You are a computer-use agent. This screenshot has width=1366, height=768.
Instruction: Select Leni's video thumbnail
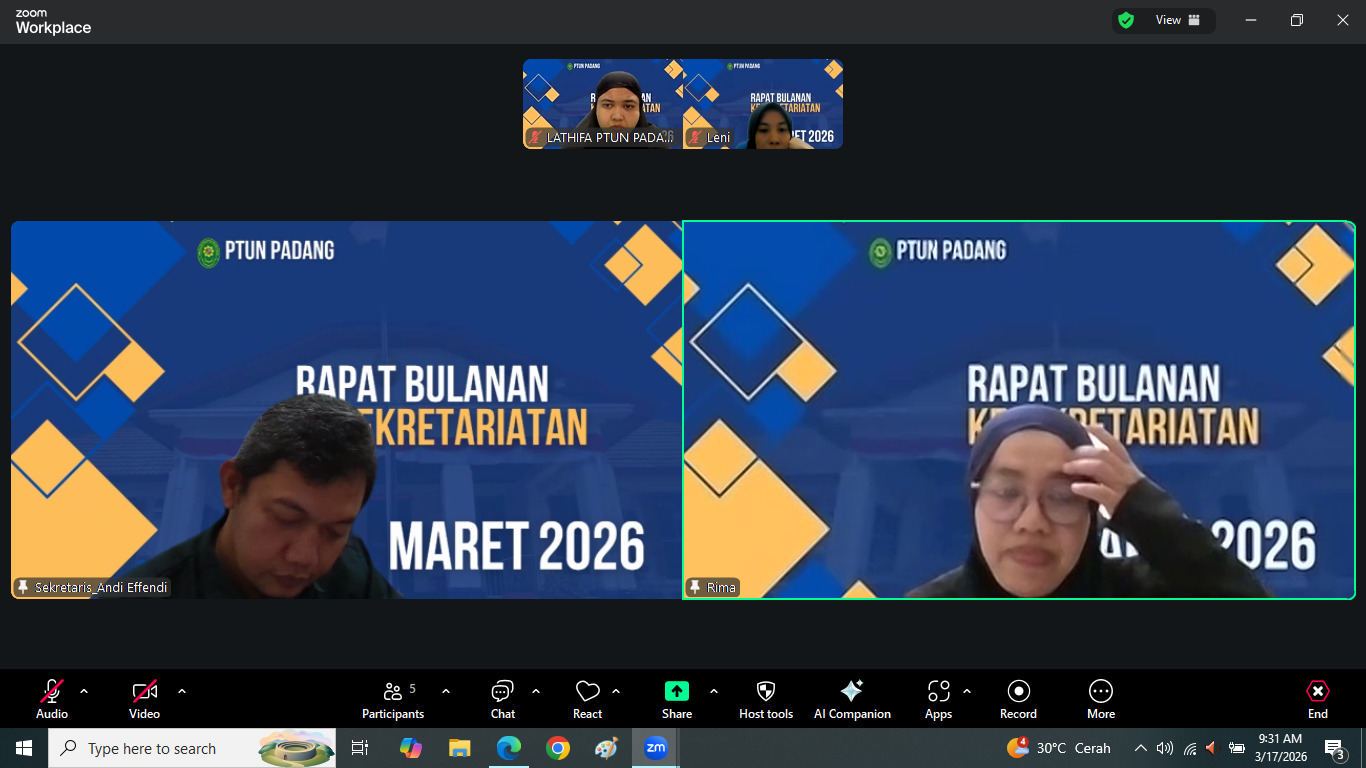coord(763,104)
